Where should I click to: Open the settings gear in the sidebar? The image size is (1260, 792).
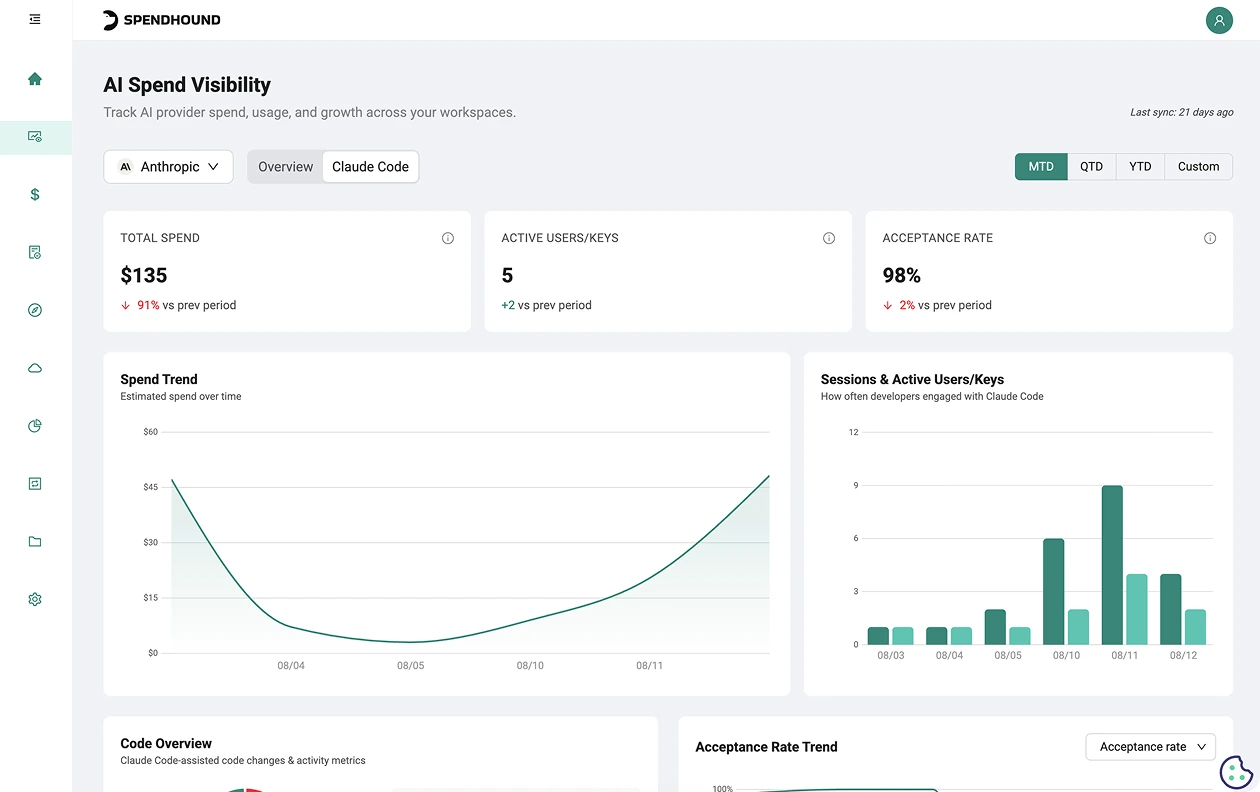[35, 599]
